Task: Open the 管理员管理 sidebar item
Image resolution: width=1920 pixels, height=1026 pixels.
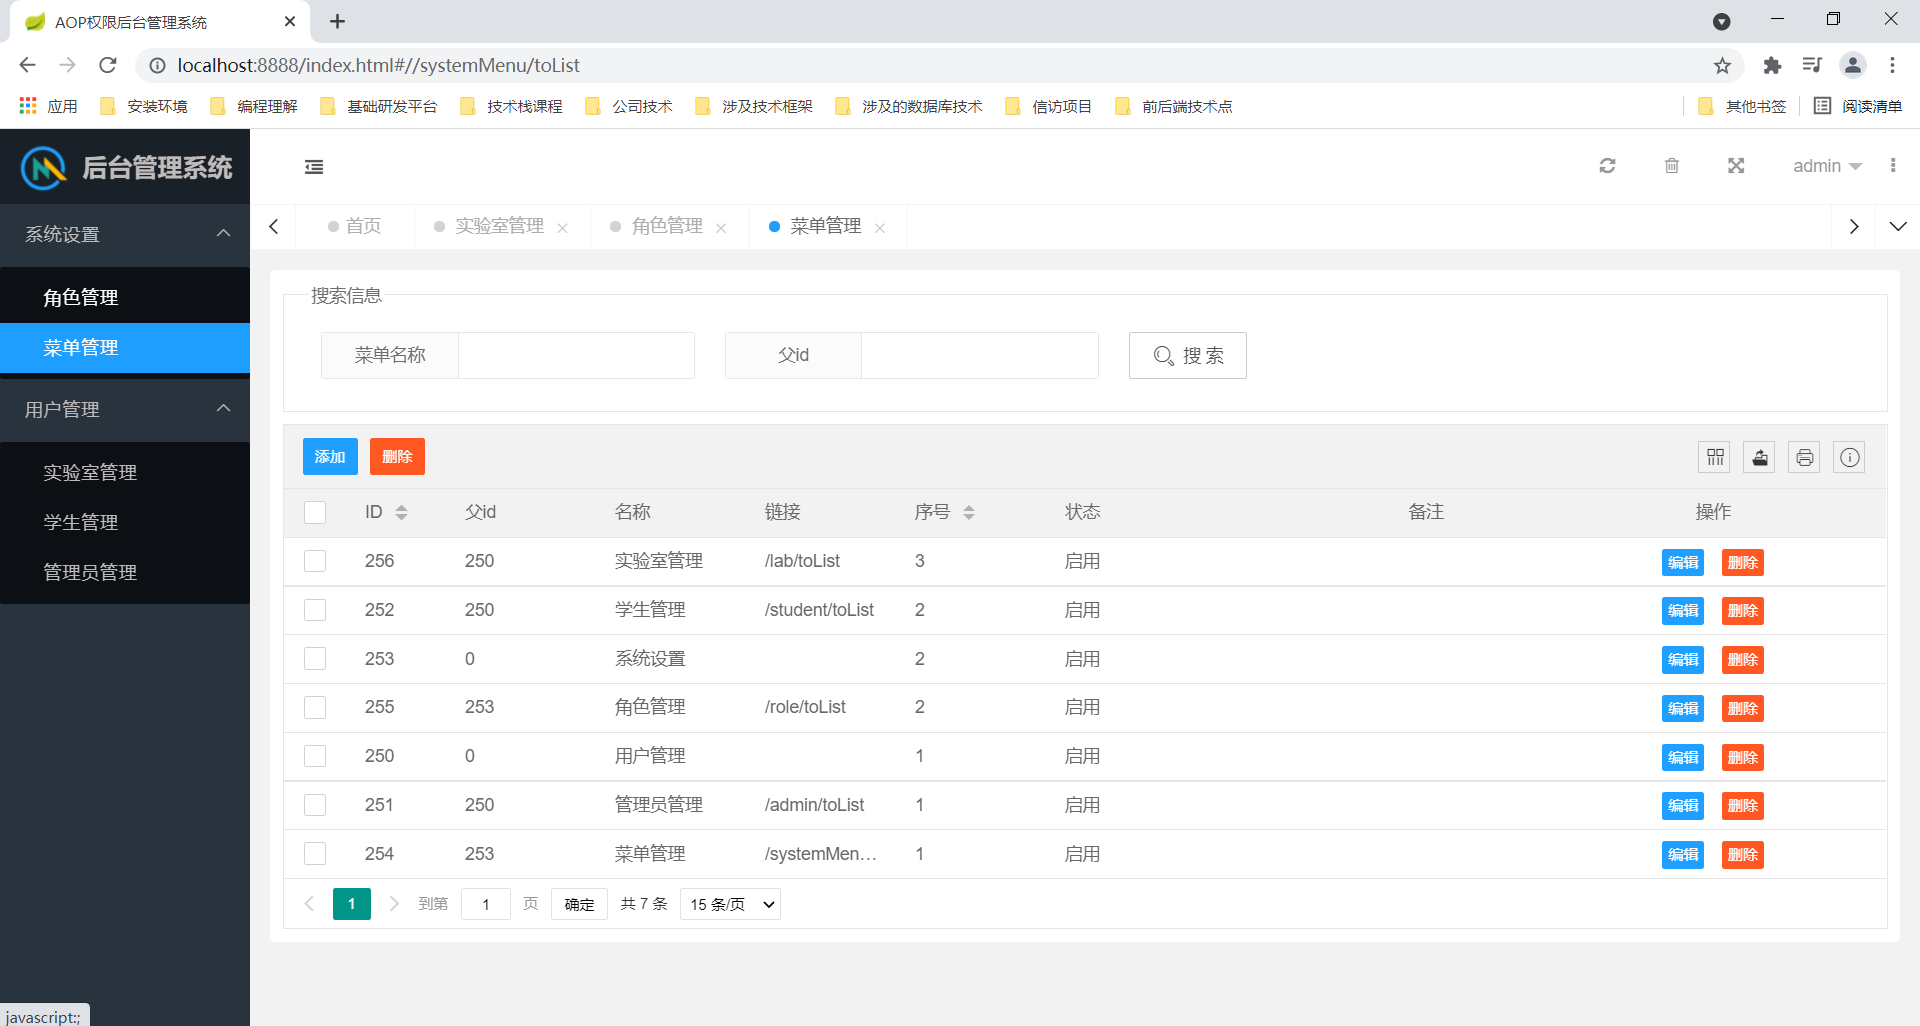Action: coord(125,572)
